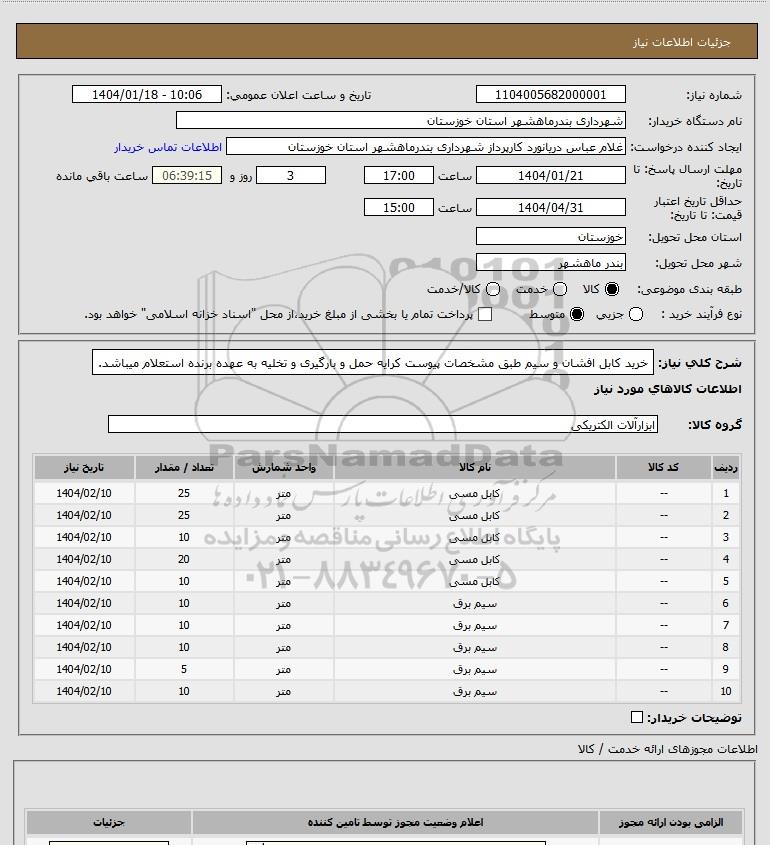Click the deadline time field 17:00
Viewport: 770px width, 845px height.
(x=399, y=175)
